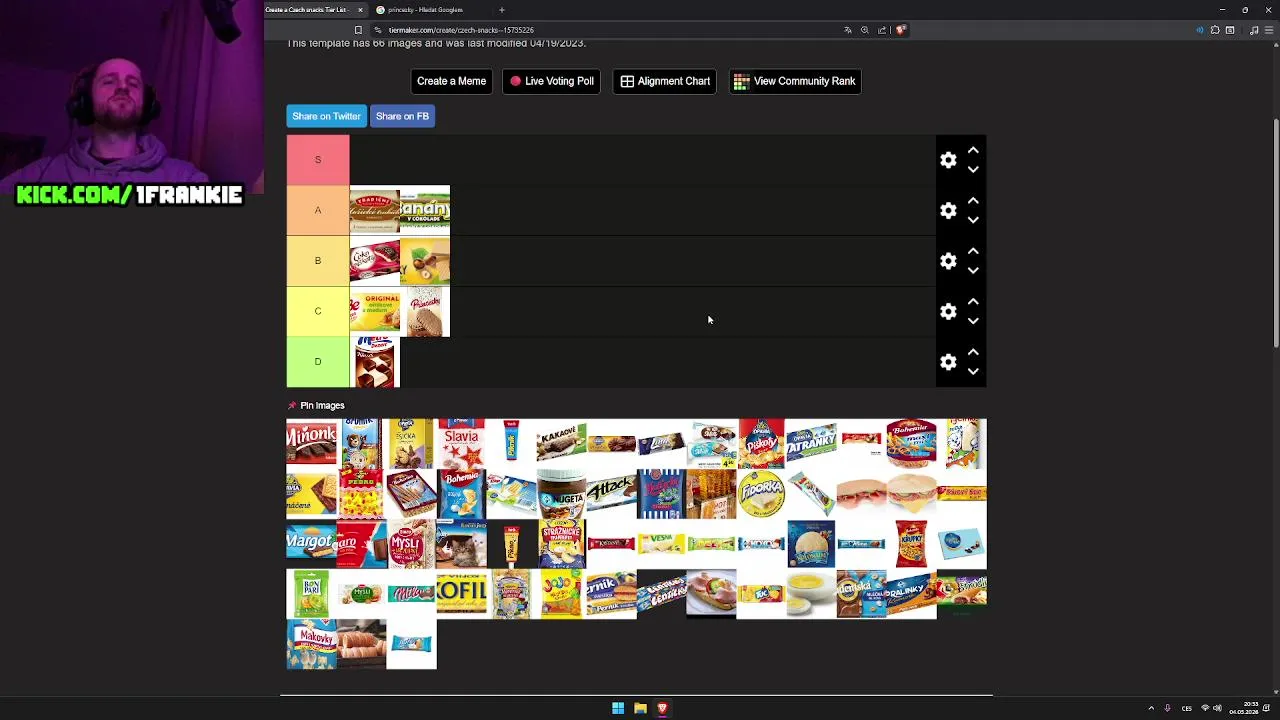Pick the Margot bar image
This screenshot has height=720, width=1280.
click(311, 544)
